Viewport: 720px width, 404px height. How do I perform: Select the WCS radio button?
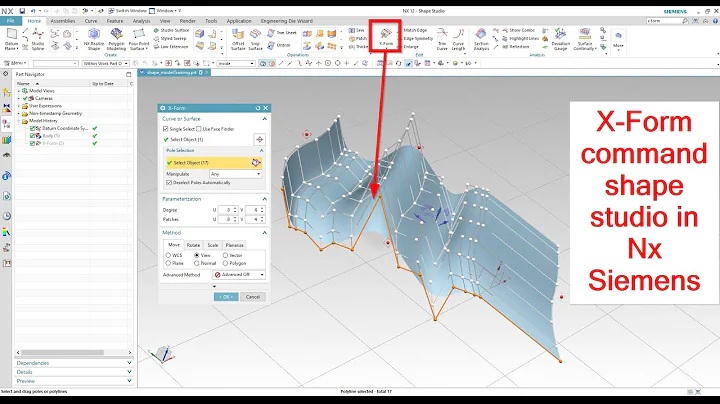[x=168, y=255]
